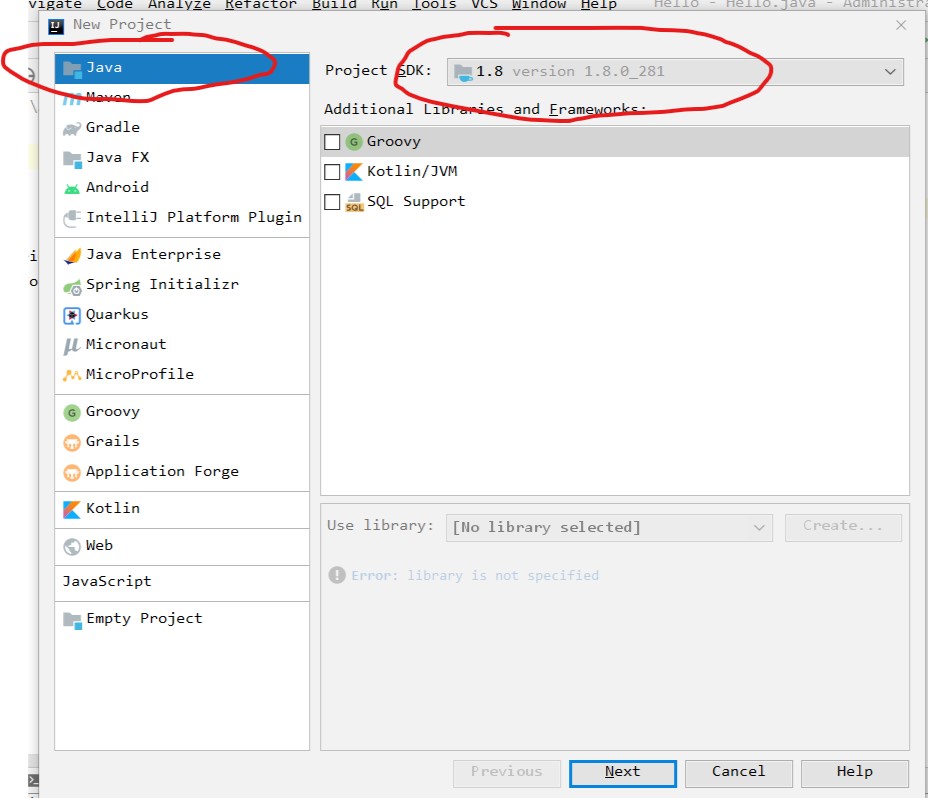The height and width of the screenshot is (798, 928).
Task: Pick the Java FX folder icon
Action: 72,159
